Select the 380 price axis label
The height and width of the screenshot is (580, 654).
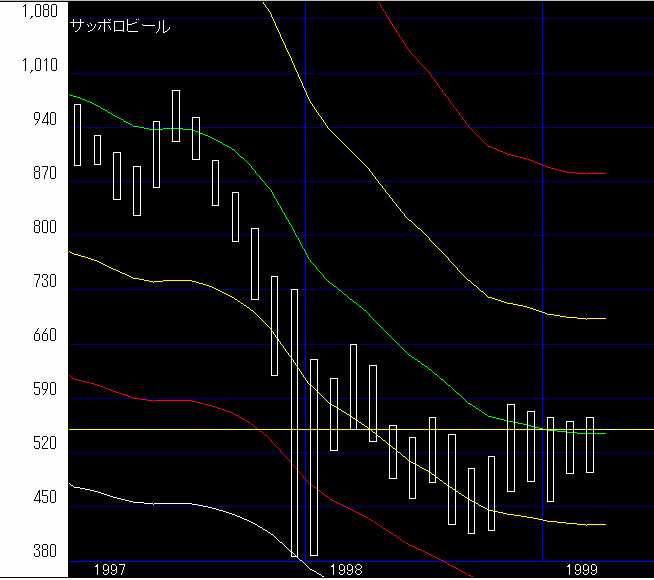pos(46,553)
